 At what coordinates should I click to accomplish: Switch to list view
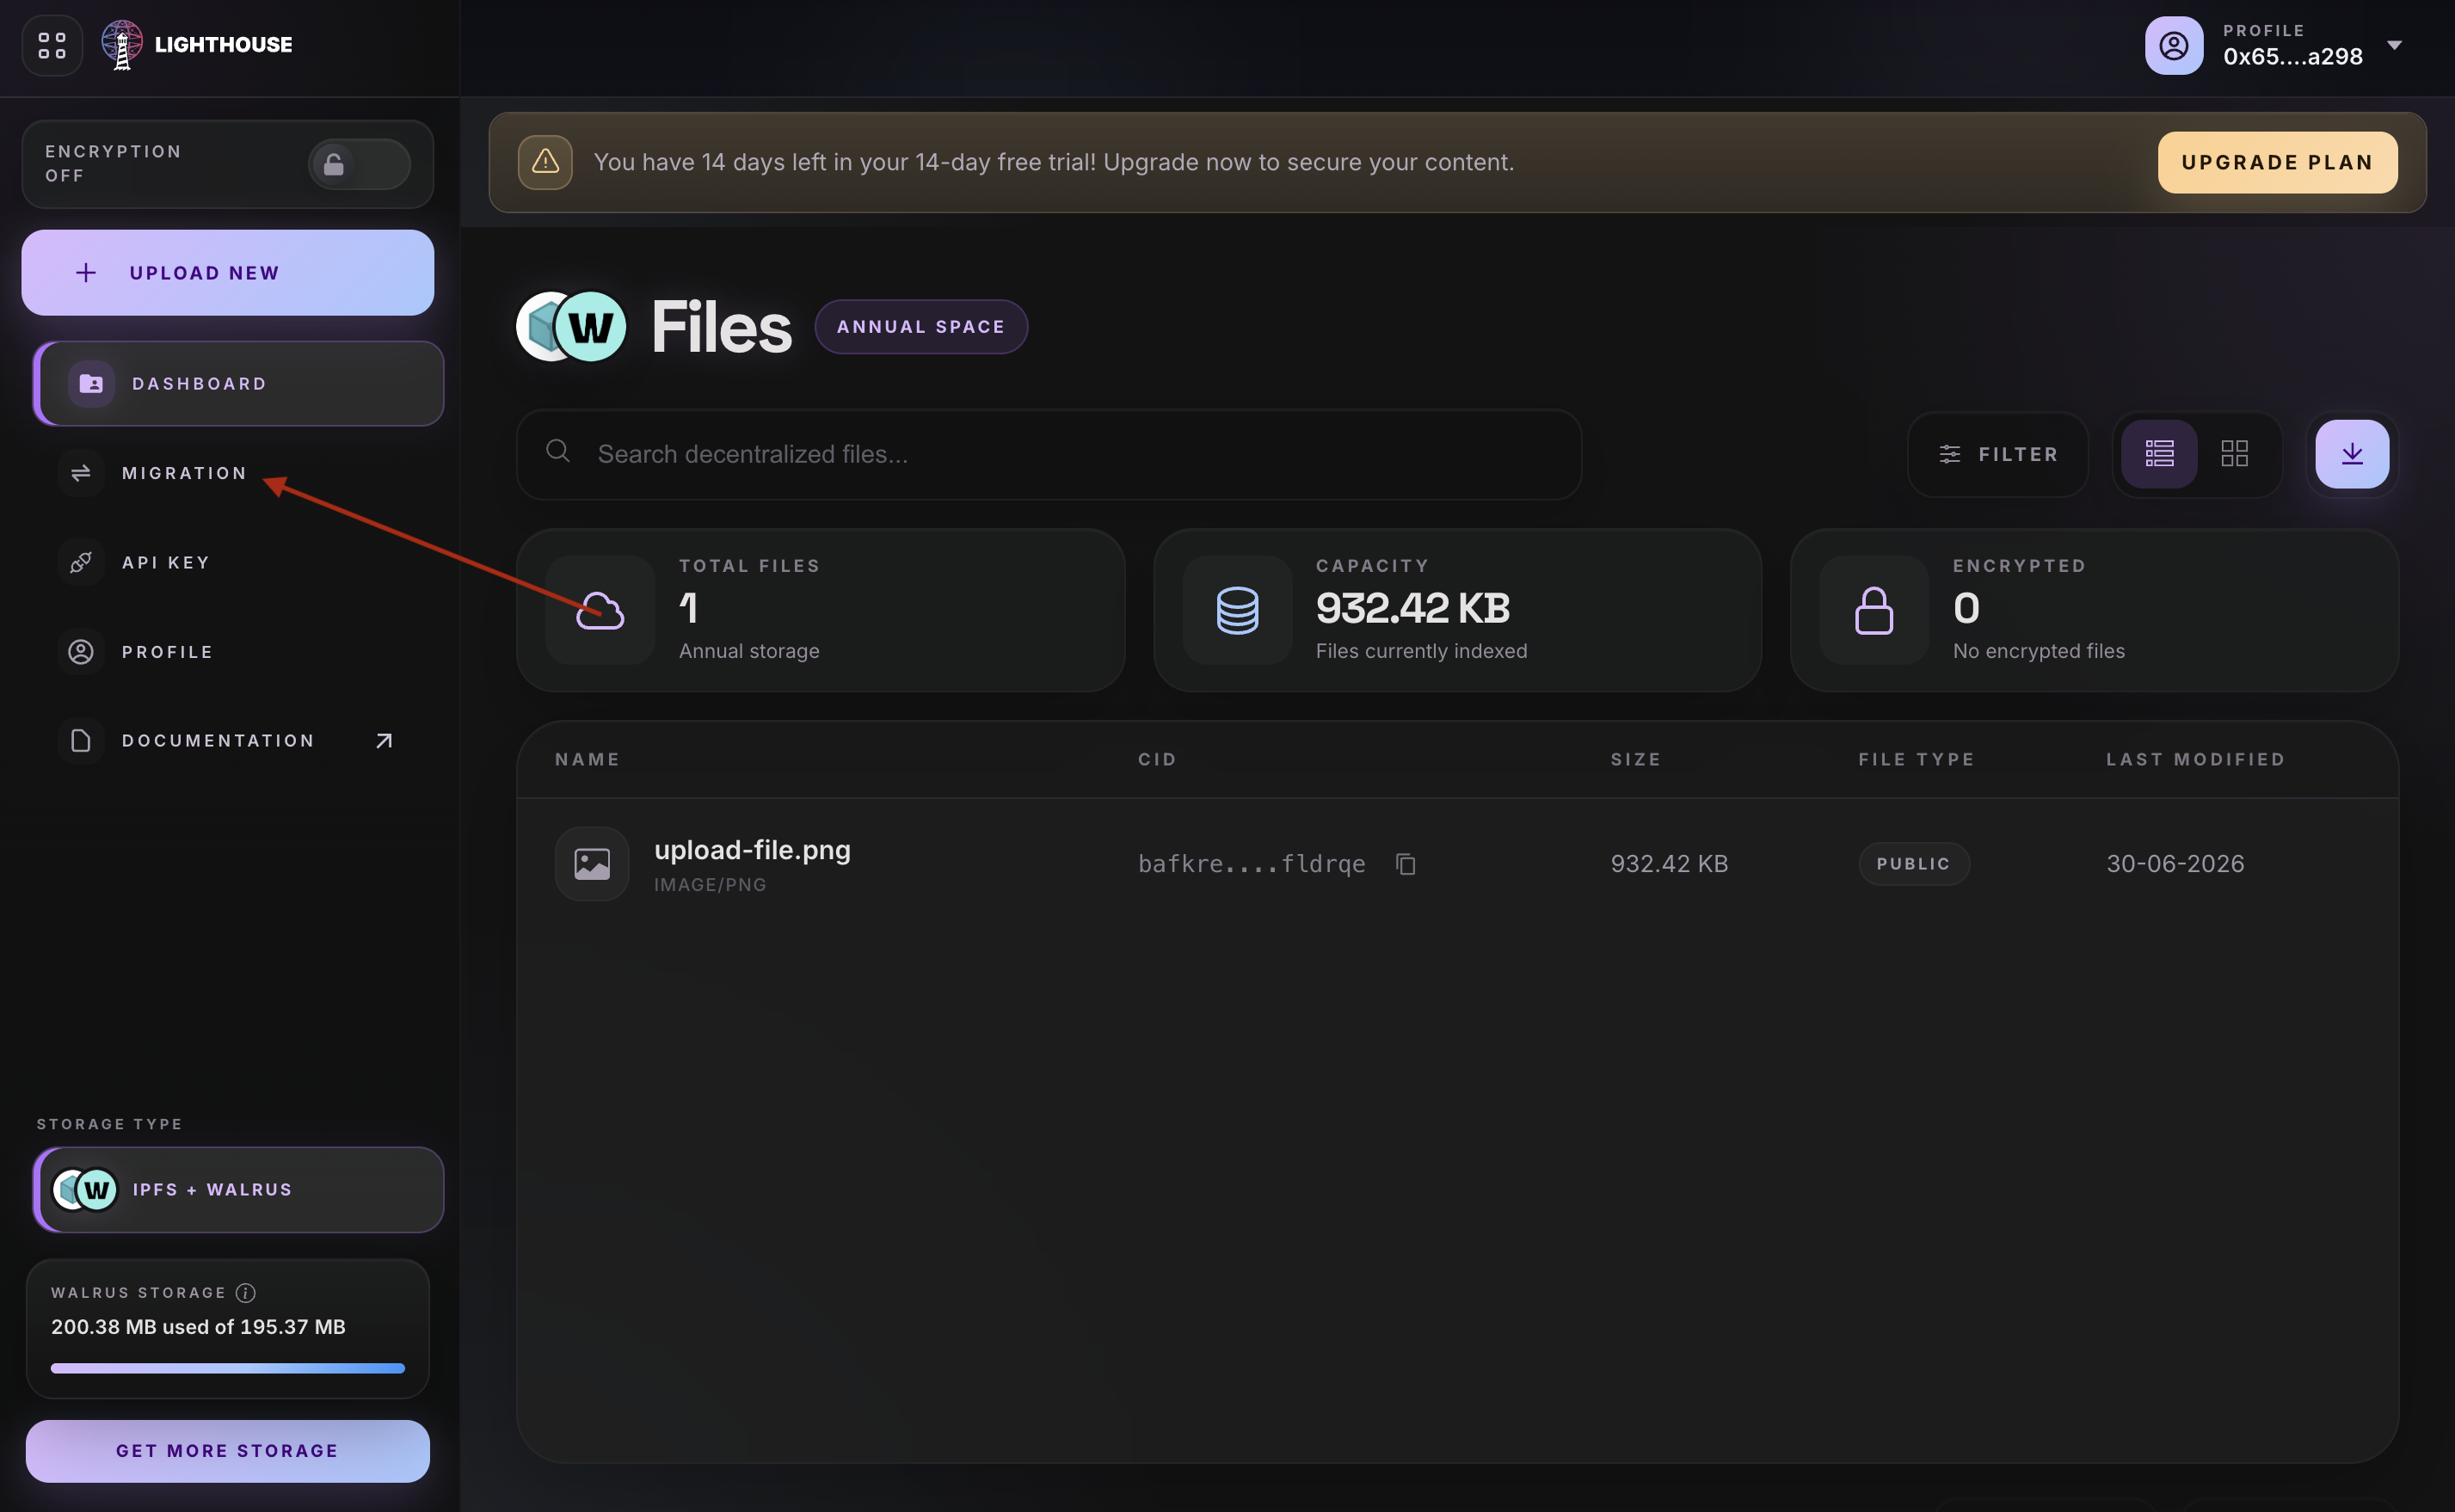(2159, 454)
